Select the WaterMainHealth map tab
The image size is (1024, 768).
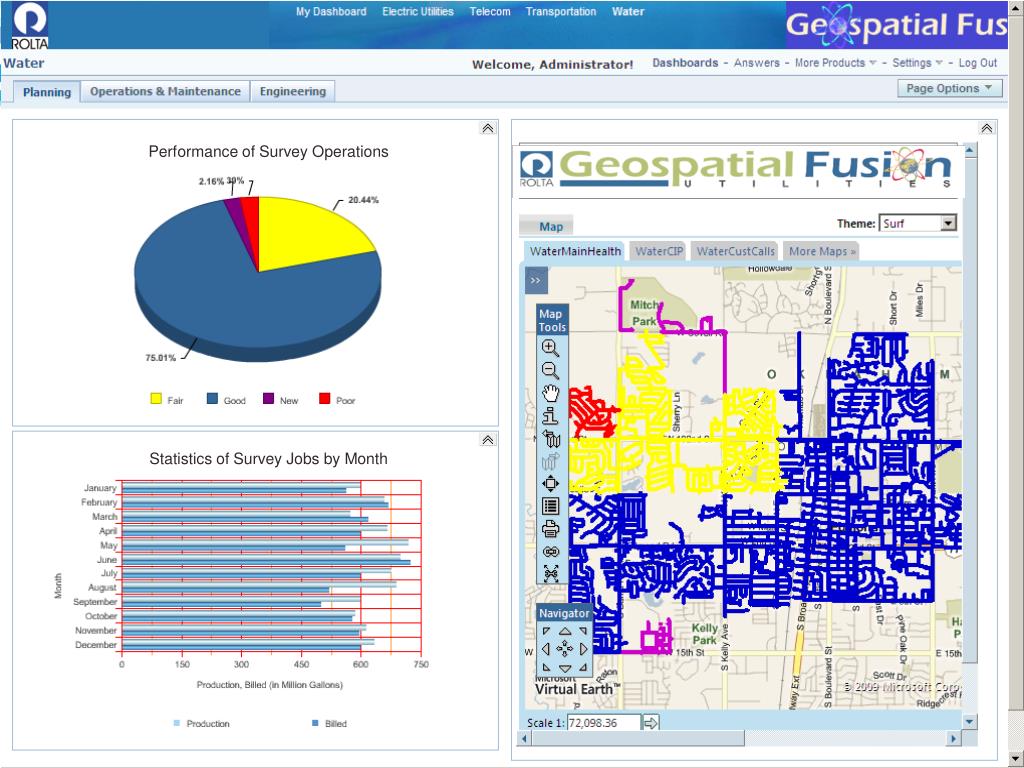575,251
